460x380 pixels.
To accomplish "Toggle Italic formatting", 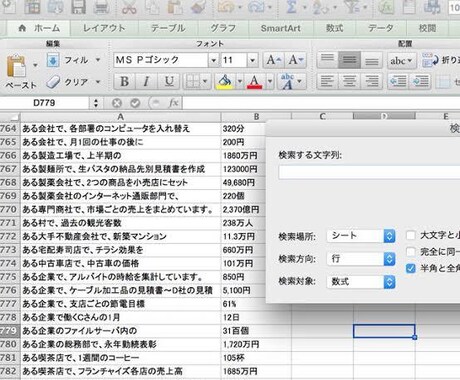I will click(x=146, y=81).
